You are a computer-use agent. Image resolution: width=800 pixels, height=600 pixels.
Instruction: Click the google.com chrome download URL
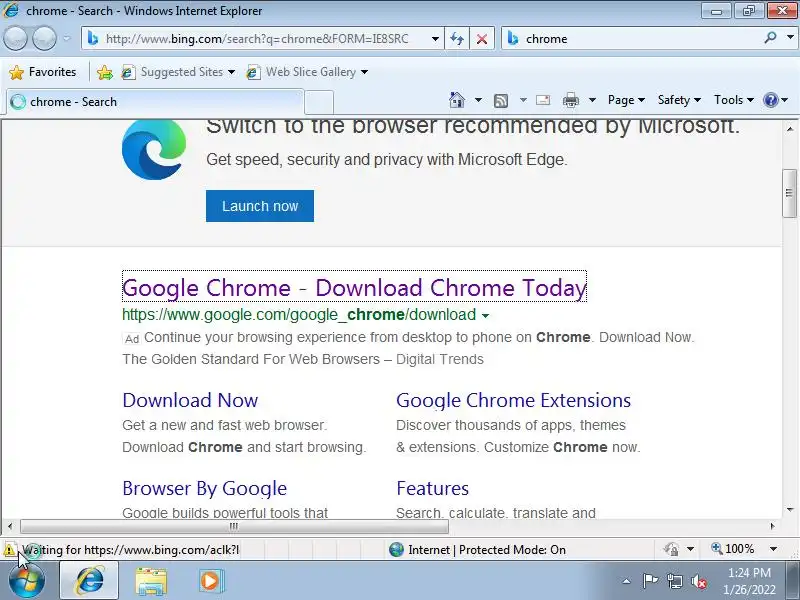299,315
